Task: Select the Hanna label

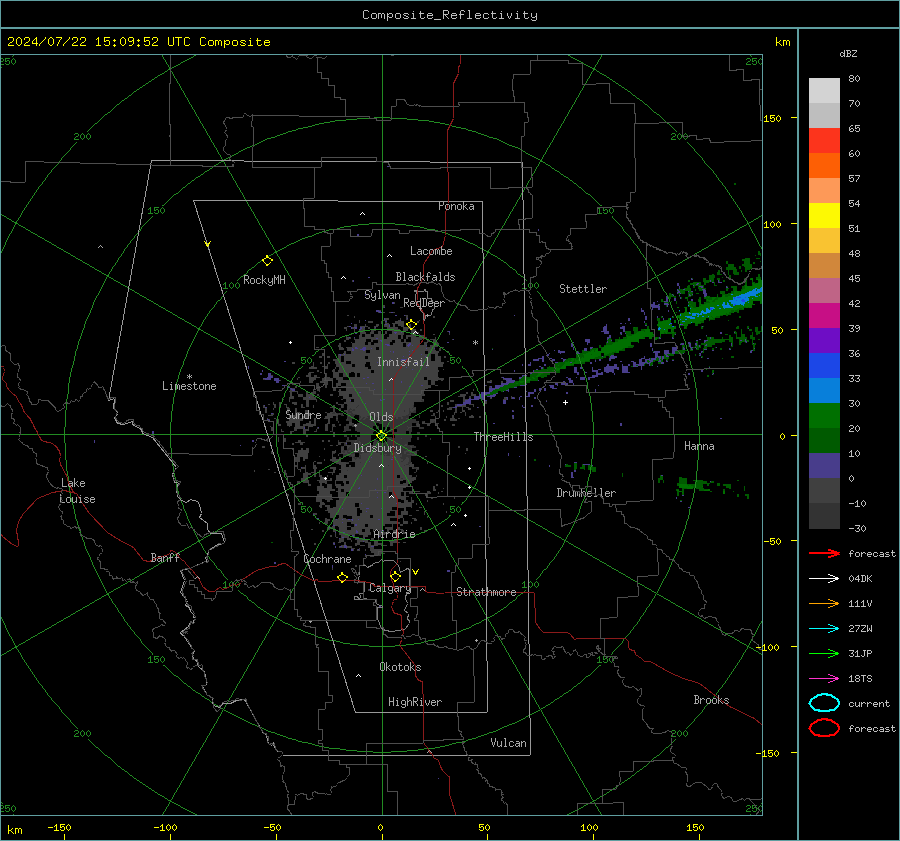Action: (x=699, y=446)
